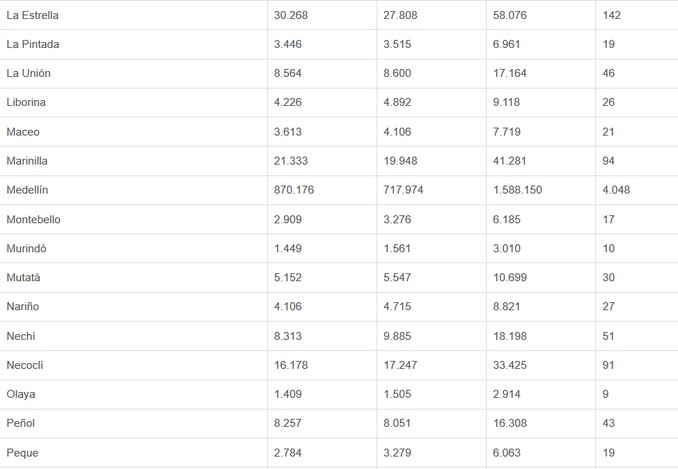Click the 6.063 total in Peque row
Image resolution: width=678 pixels, height=469 pixels.
(x=507, y=453)
